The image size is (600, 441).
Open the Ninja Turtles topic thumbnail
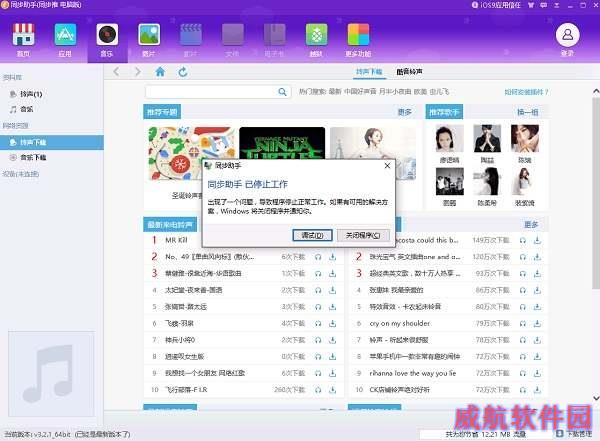[282, 143]
